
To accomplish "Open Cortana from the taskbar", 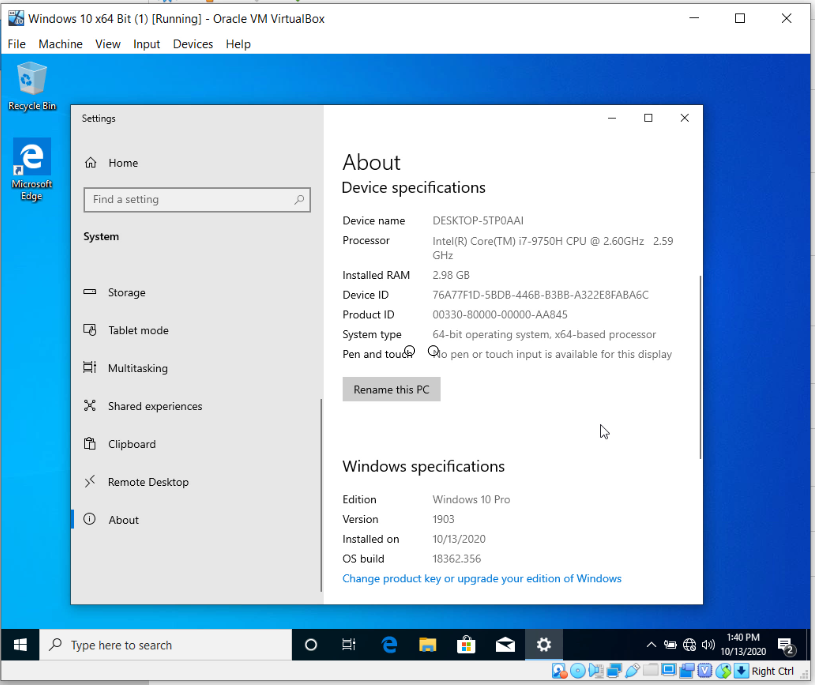I will pyautogui.click(x=311, y=645).
